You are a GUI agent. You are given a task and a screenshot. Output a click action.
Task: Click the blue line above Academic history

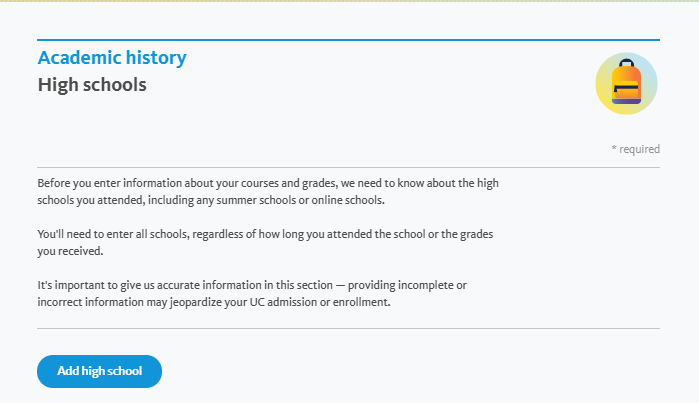pos(348,40)
